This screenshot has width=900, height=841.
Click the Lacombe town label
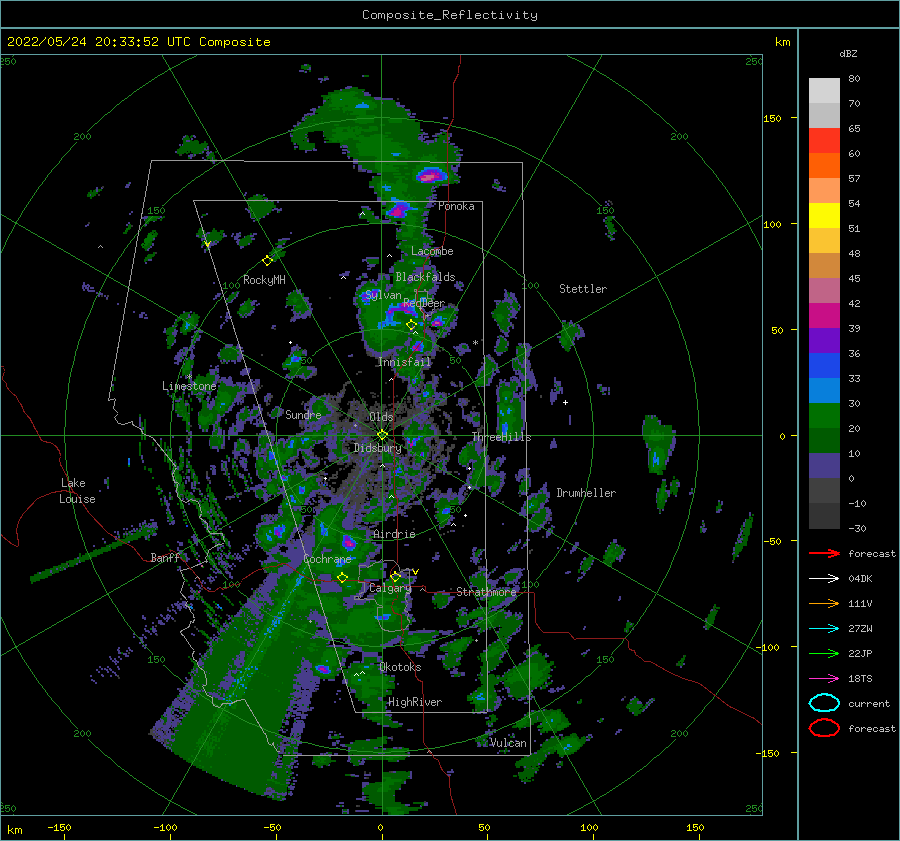pyautogui.click(x=432, y=251)
